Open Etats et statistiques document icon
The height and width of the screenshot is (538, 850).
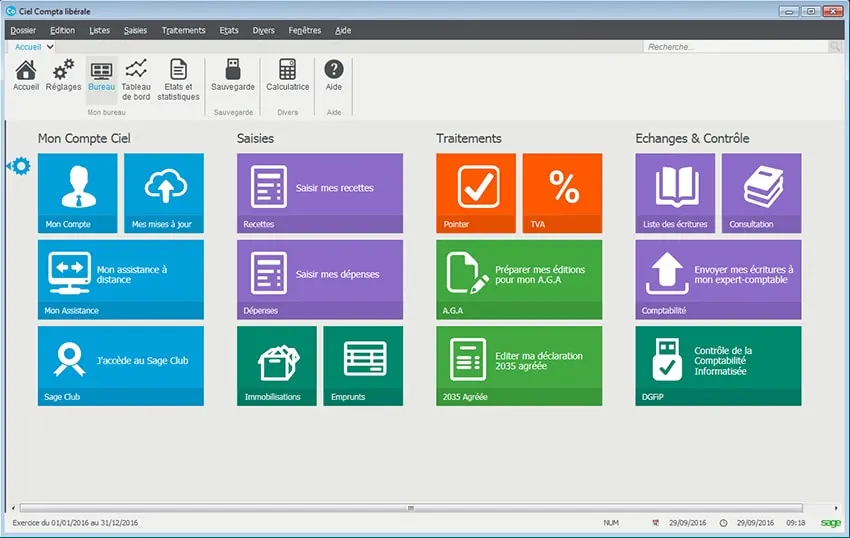click(x=178, y=80)
